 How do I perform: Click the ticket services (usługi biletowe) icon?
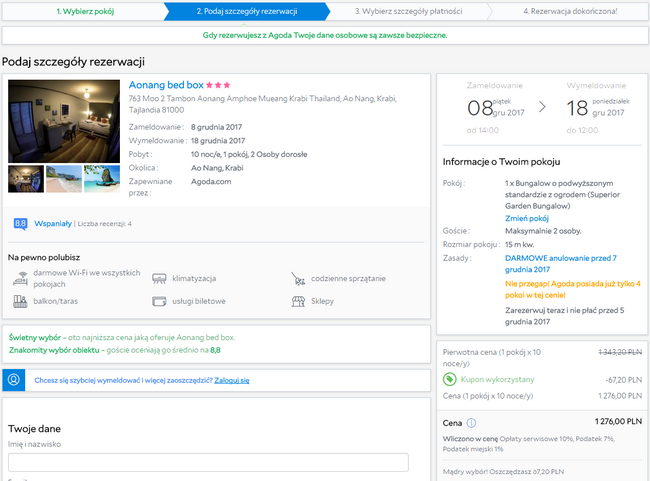[159, 301]
